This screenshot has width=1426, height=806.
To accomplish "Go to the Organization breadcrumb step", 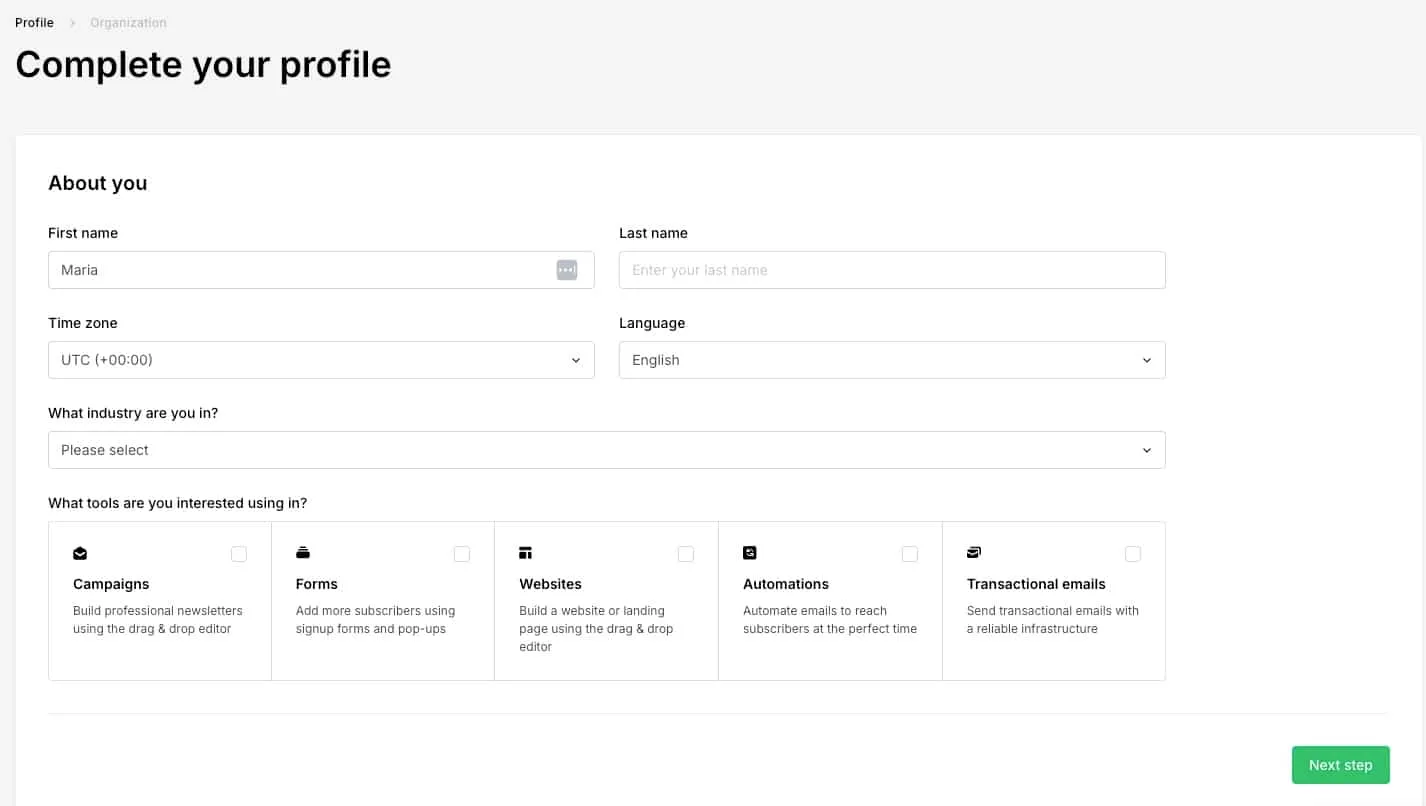I will (128, 22).
